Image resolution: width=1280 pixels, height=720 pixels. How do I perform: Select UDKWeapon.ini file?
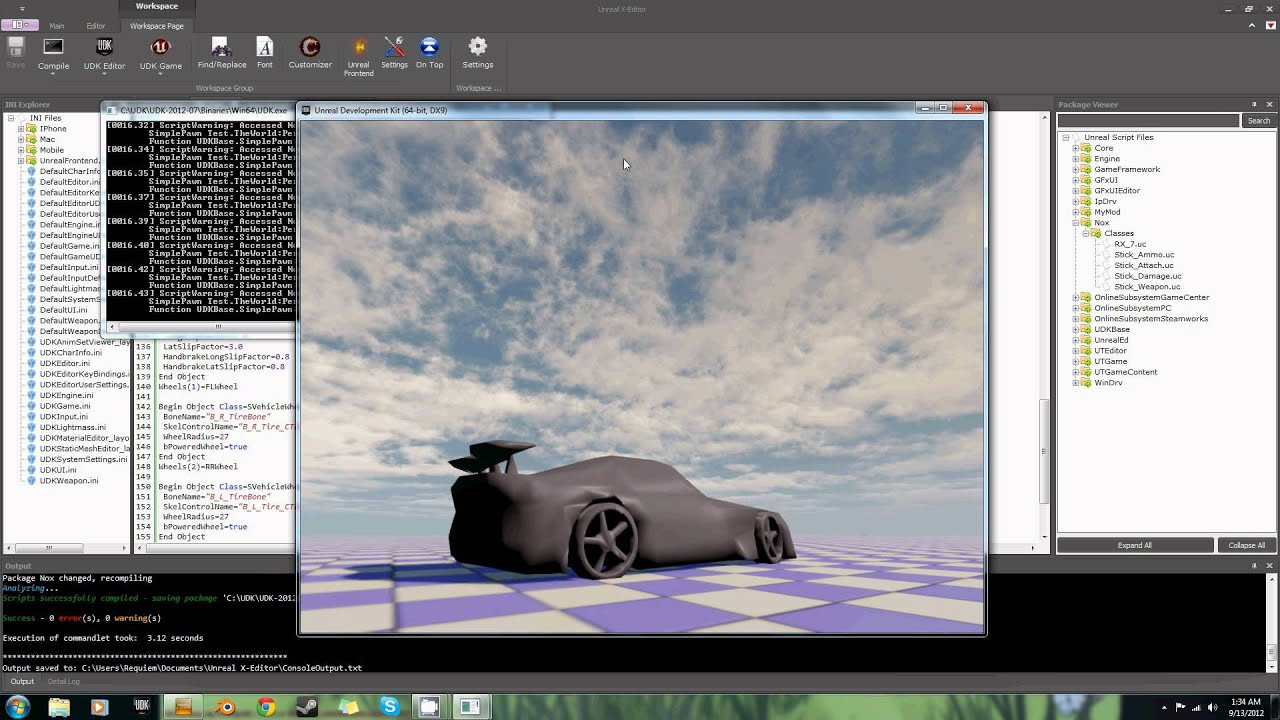[69, 481]
